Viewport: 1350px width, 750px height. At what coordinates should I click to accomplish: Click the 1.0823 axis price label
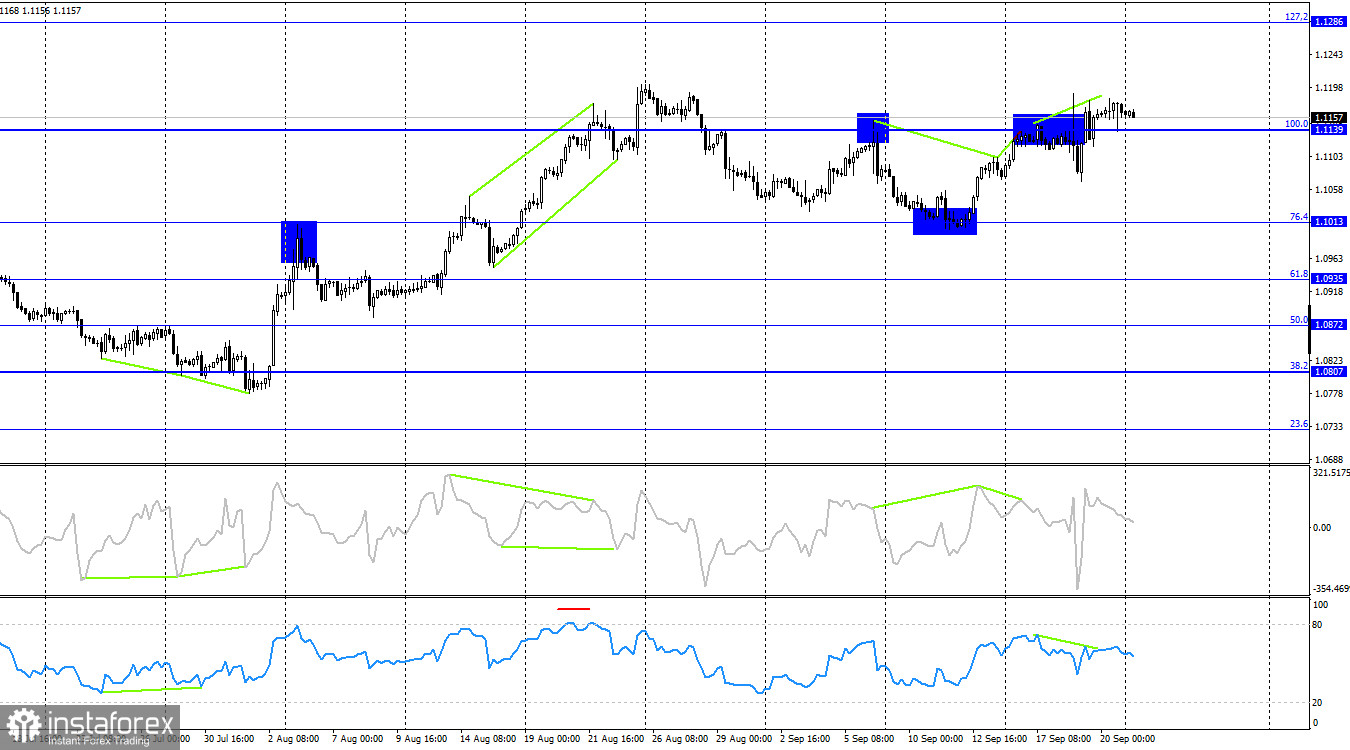tap(1330, 360)
